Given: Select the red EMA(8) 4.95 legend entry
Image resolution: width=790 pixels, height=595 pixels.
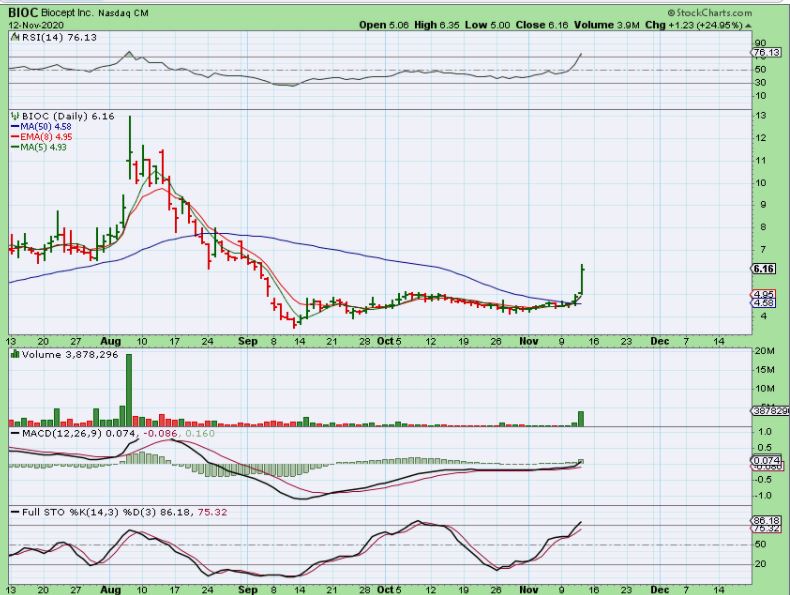Looking at the screenshot, I should coord(41,137).
